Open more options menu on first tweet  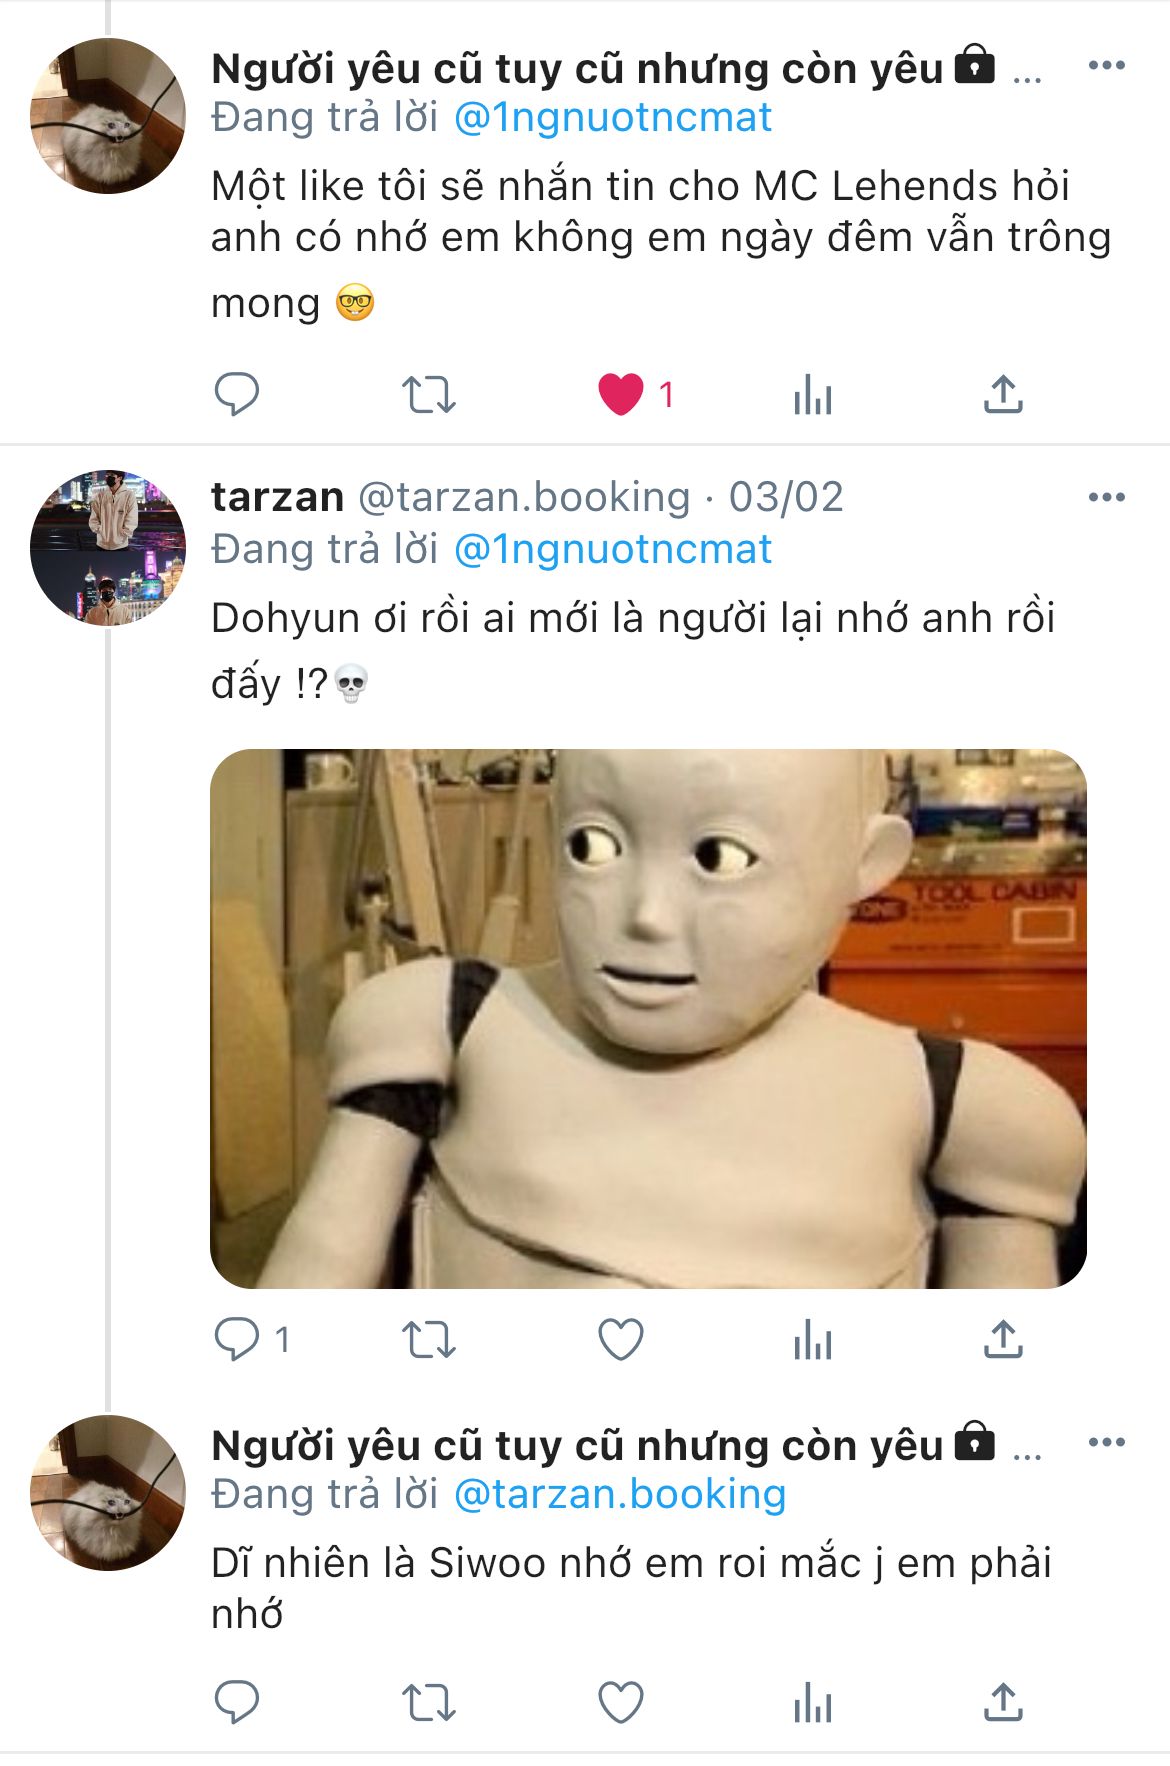click(x=1107, y=66)
